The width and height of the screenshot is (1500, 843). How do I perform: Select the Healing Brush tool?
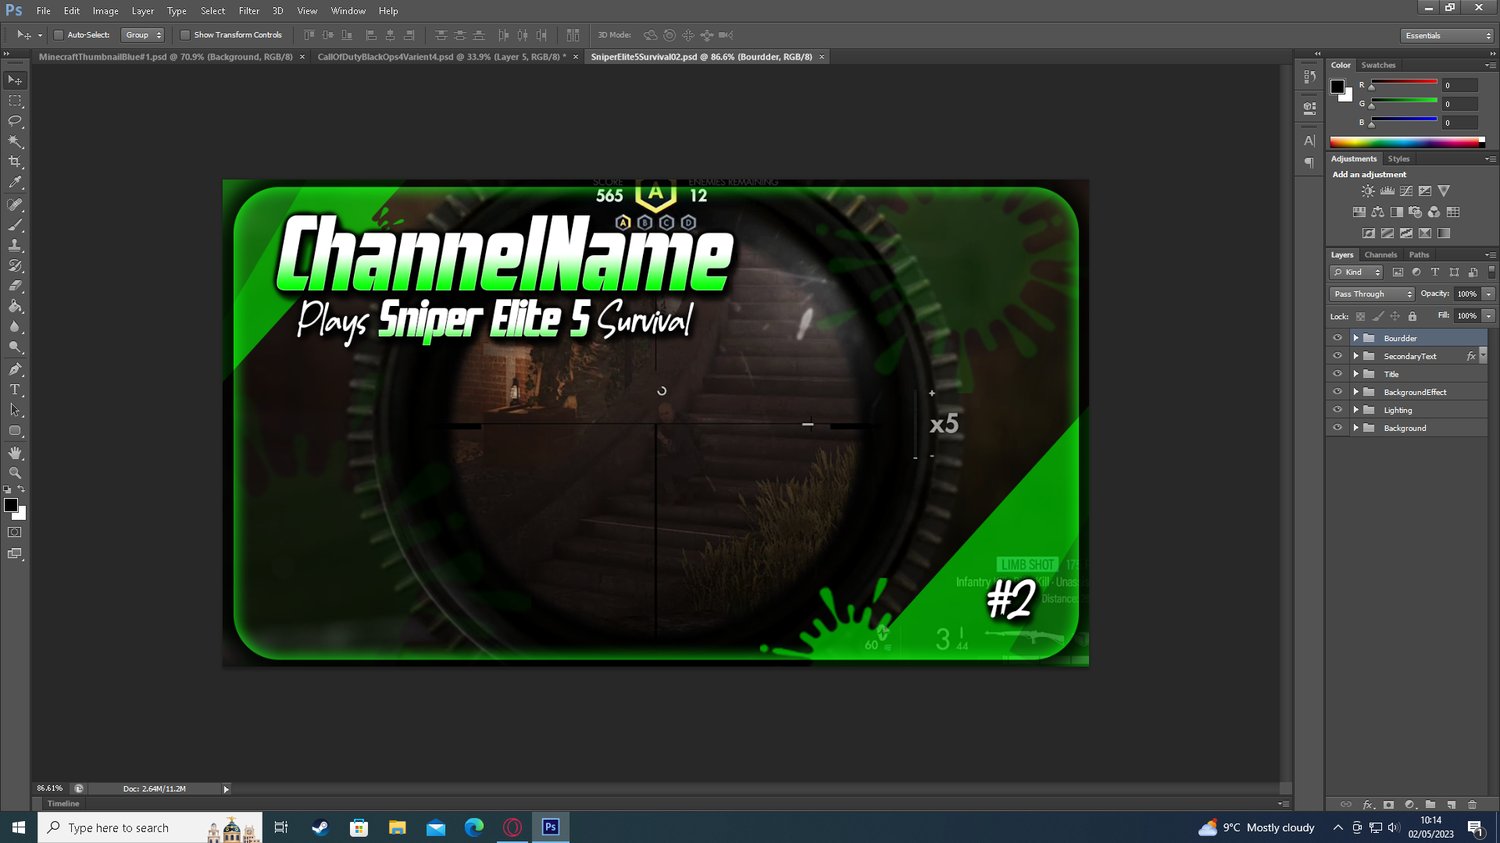(15, 205)
